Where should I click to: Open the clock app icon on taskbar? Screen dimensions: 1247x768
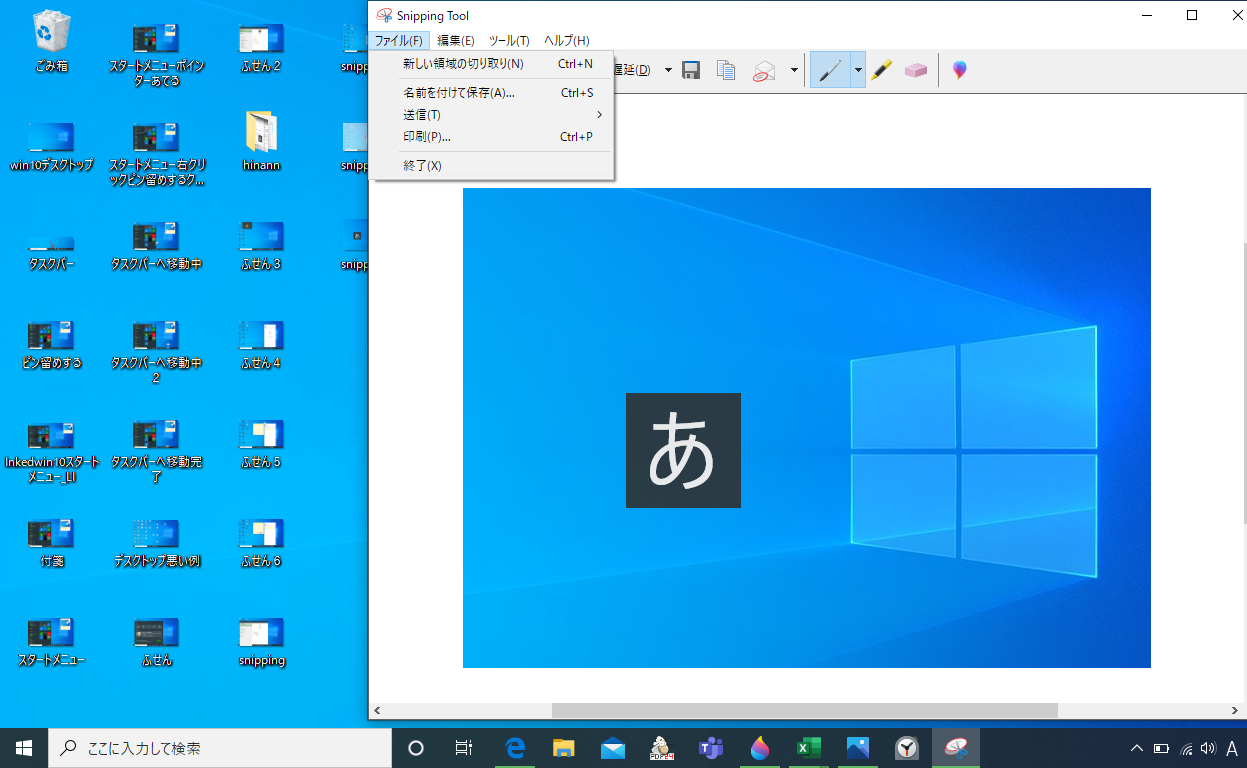(906, 748)
